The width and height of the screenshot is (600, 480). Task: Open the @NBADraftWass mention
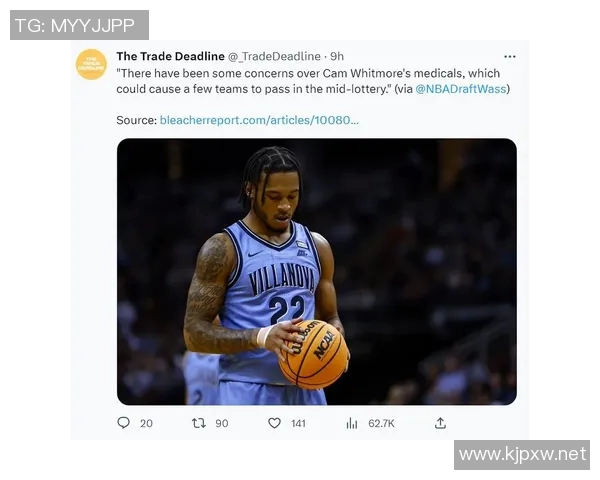(x=462, y=89)
